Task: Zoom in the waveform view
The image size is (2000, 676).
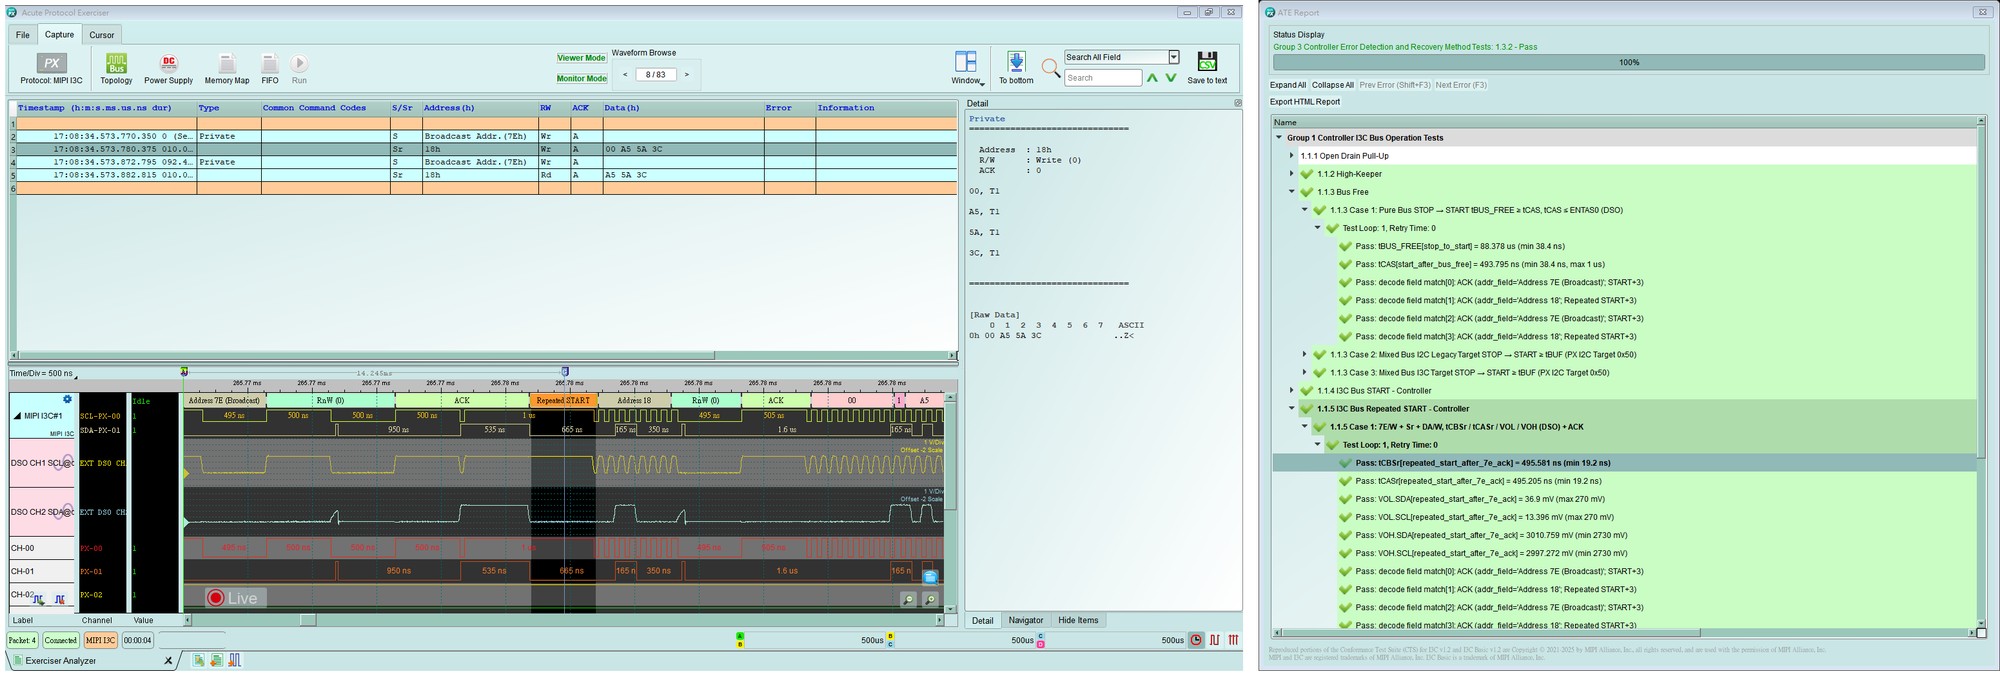Action: [931, 599]
